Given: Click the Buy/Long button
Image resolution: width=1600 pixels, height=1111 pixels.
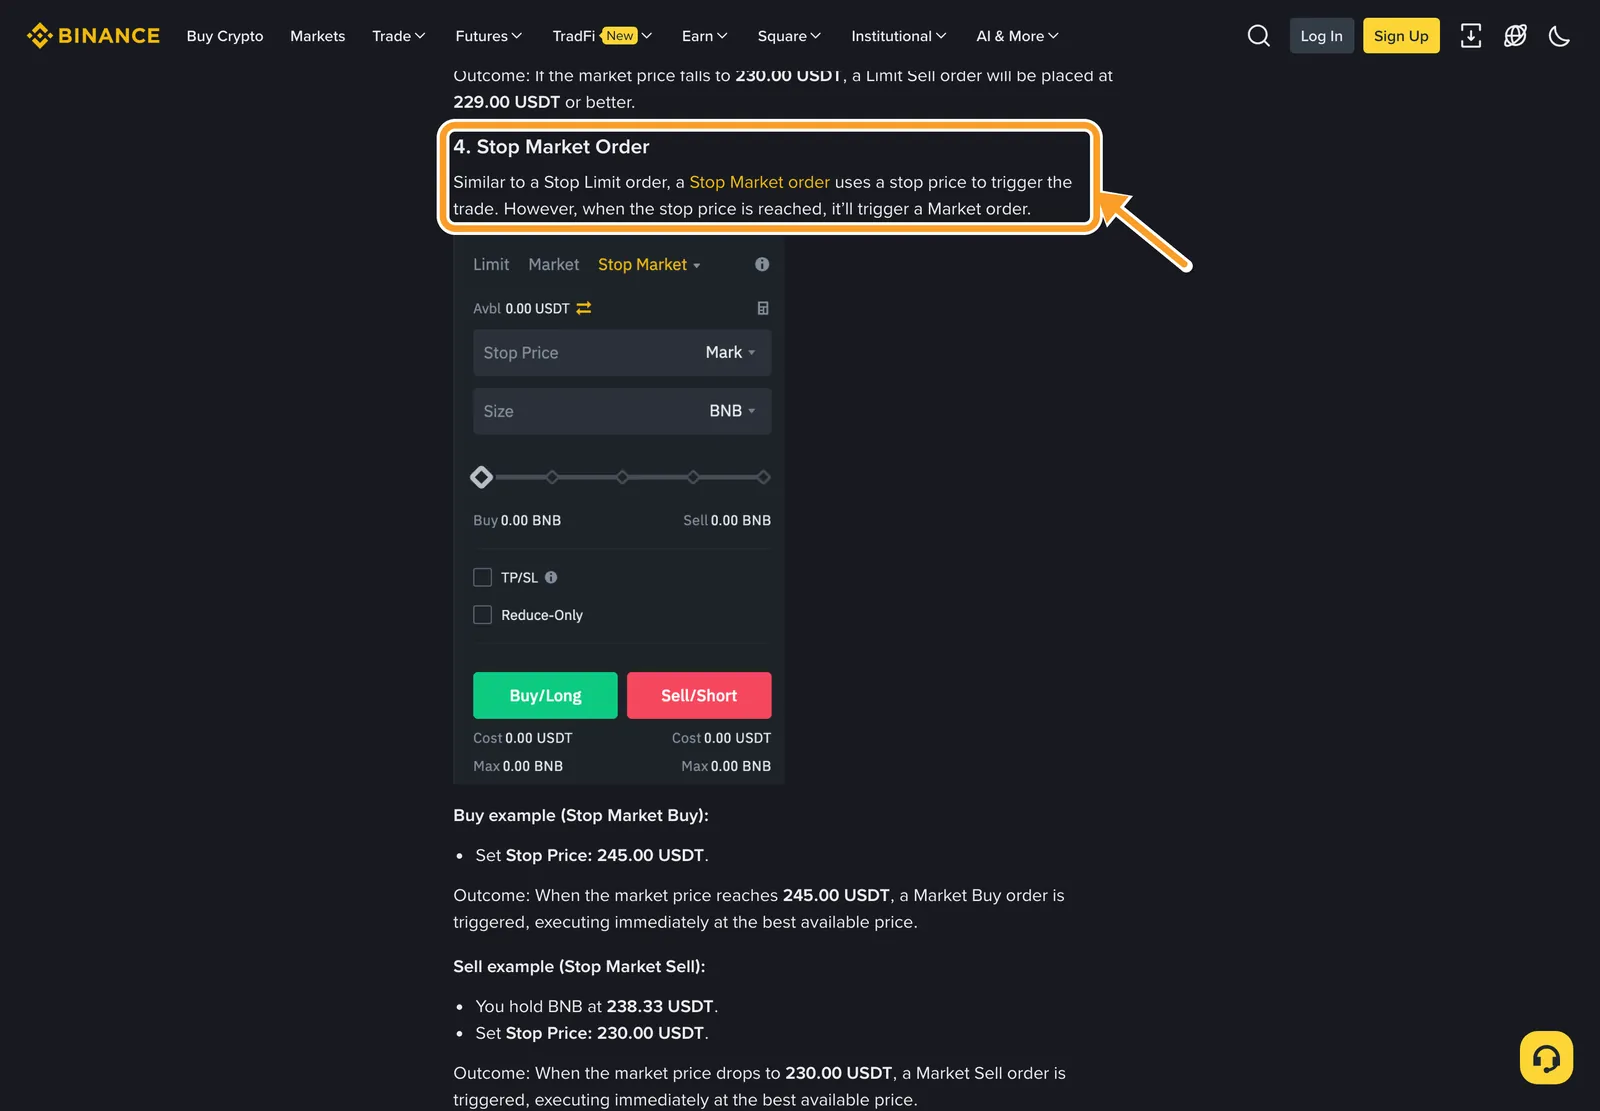Looking at the screenshot, I should (545, 695).
